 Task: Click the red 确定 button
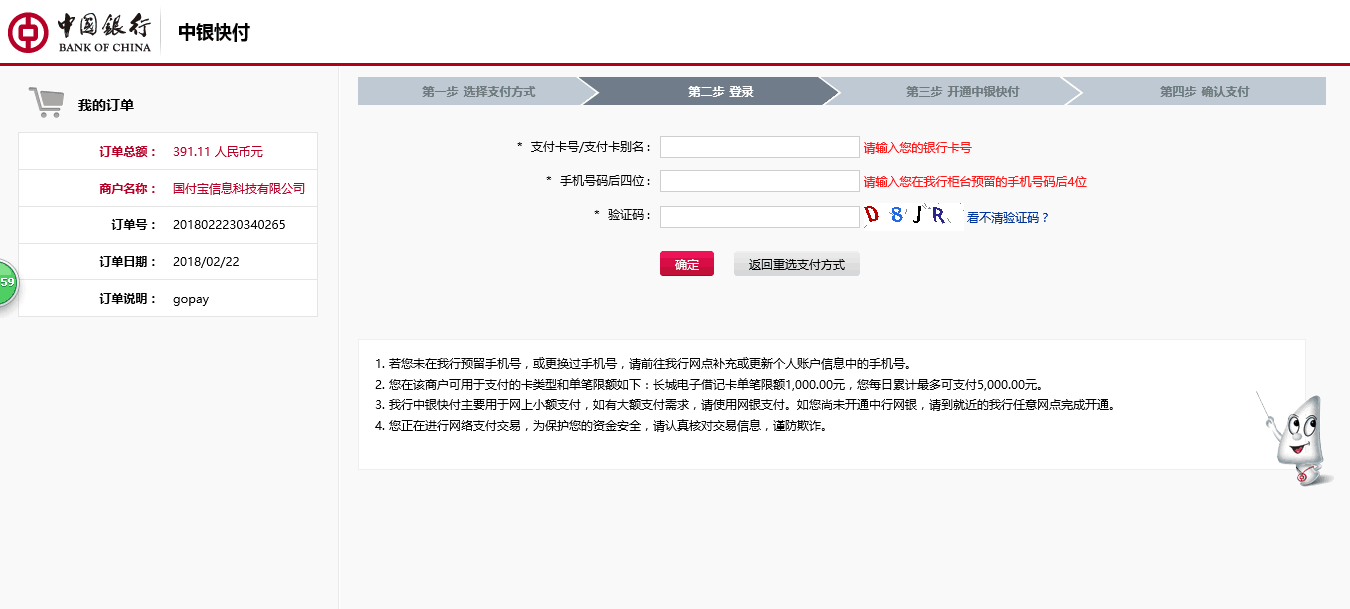pyautogui.click(x=687, y=264)
